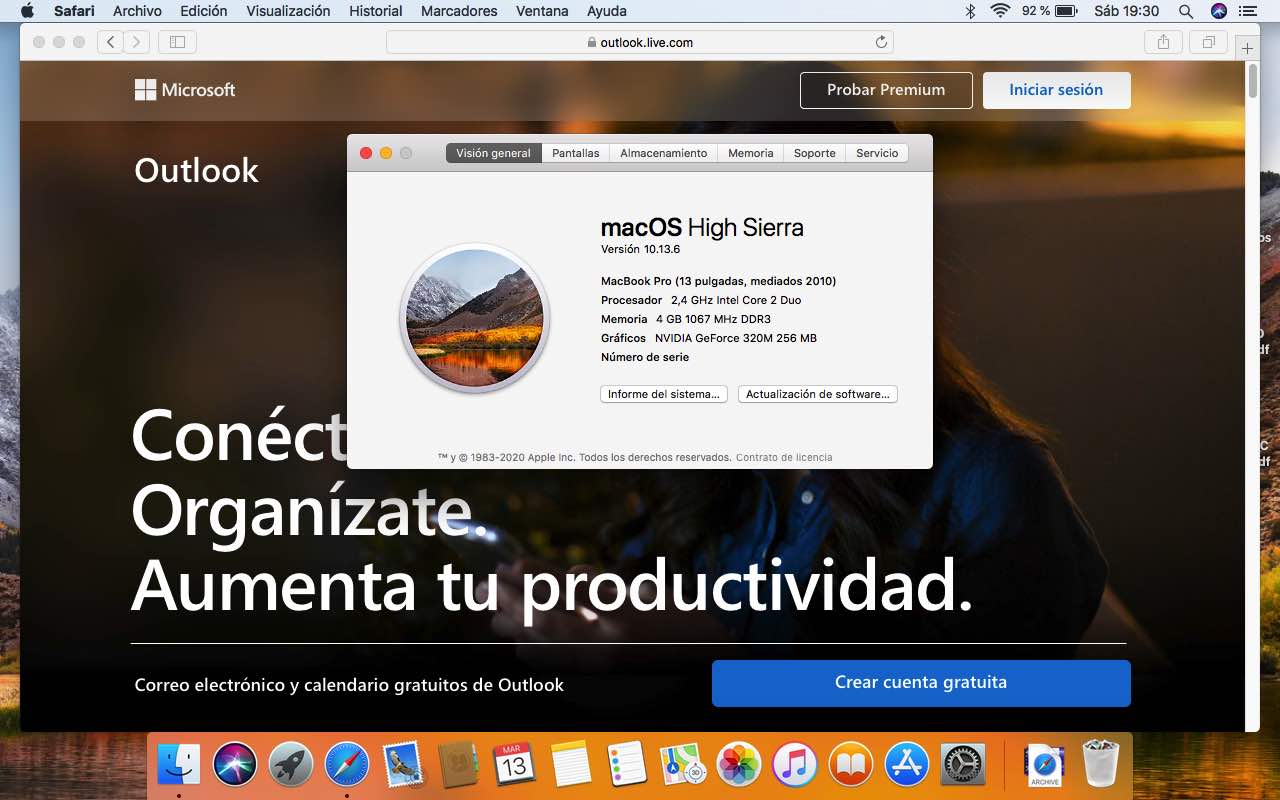1280x800 pixels.
Task: Add a new Safari tab
Action: click(x=1247, y=47)
